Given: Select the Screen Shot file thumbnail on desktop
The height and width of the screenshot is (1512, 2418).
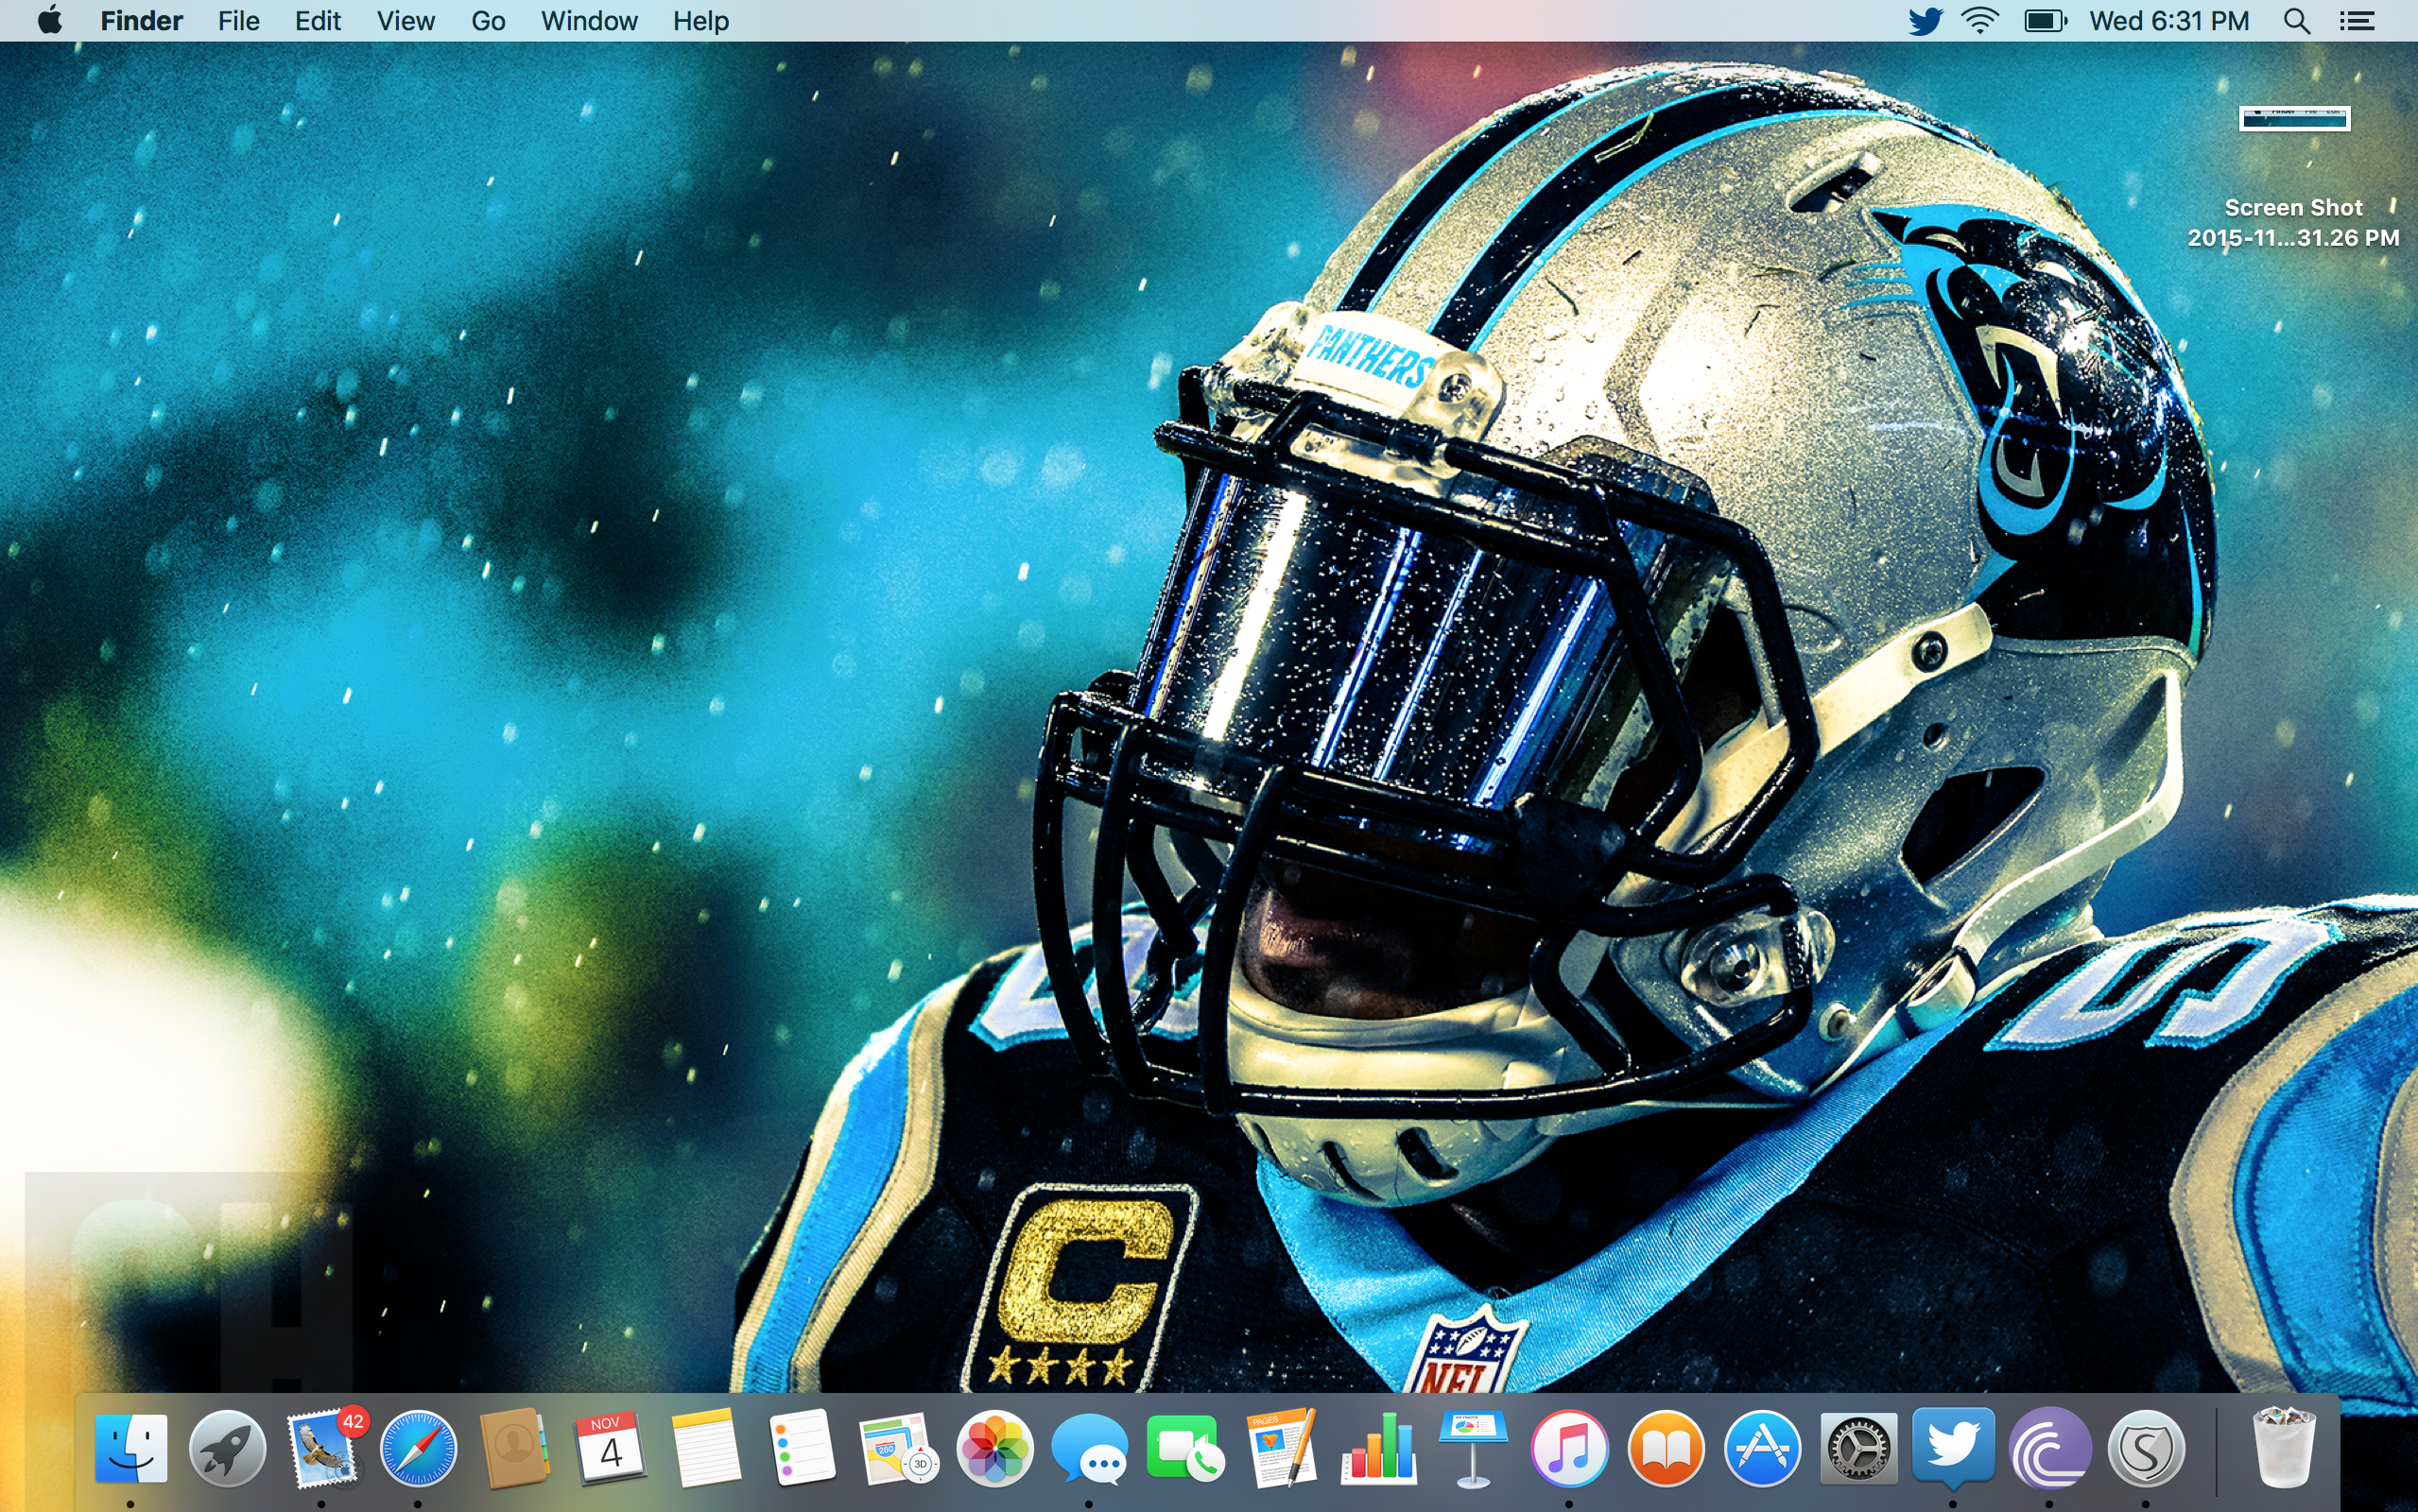Looking at the screenshot, I should pos(2294,118).
